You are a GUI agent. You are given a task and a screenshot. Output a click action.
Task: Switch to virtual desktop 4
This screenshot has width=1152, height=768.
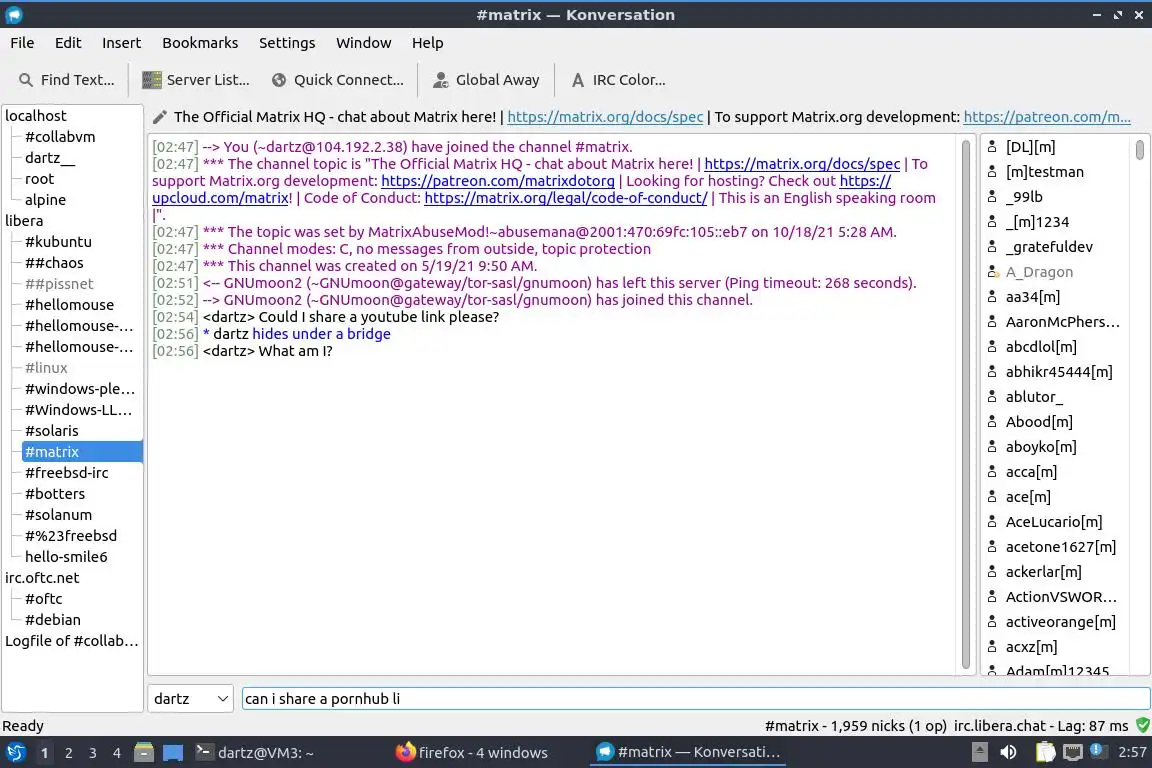pyautogui.click(x=116, y=753)
